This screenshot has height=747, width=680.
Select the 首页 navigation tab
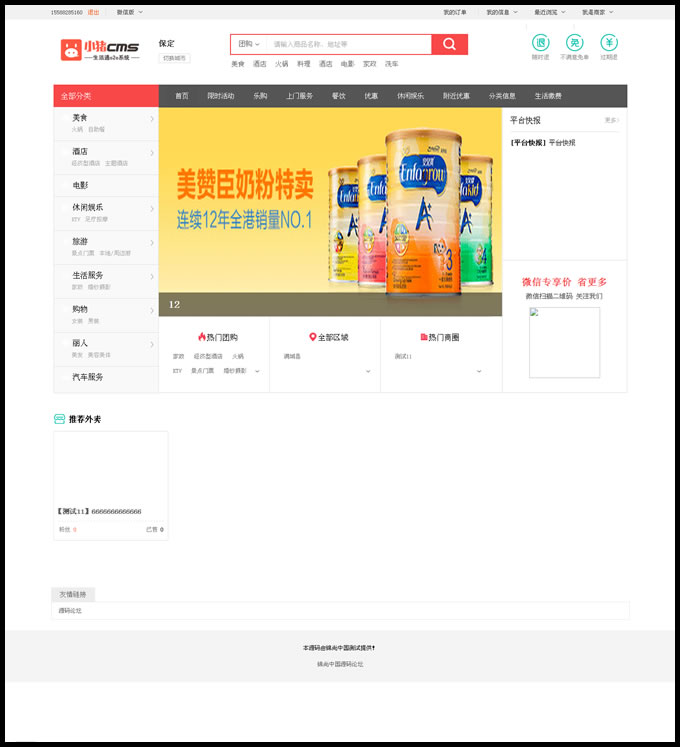click(182, 96)
